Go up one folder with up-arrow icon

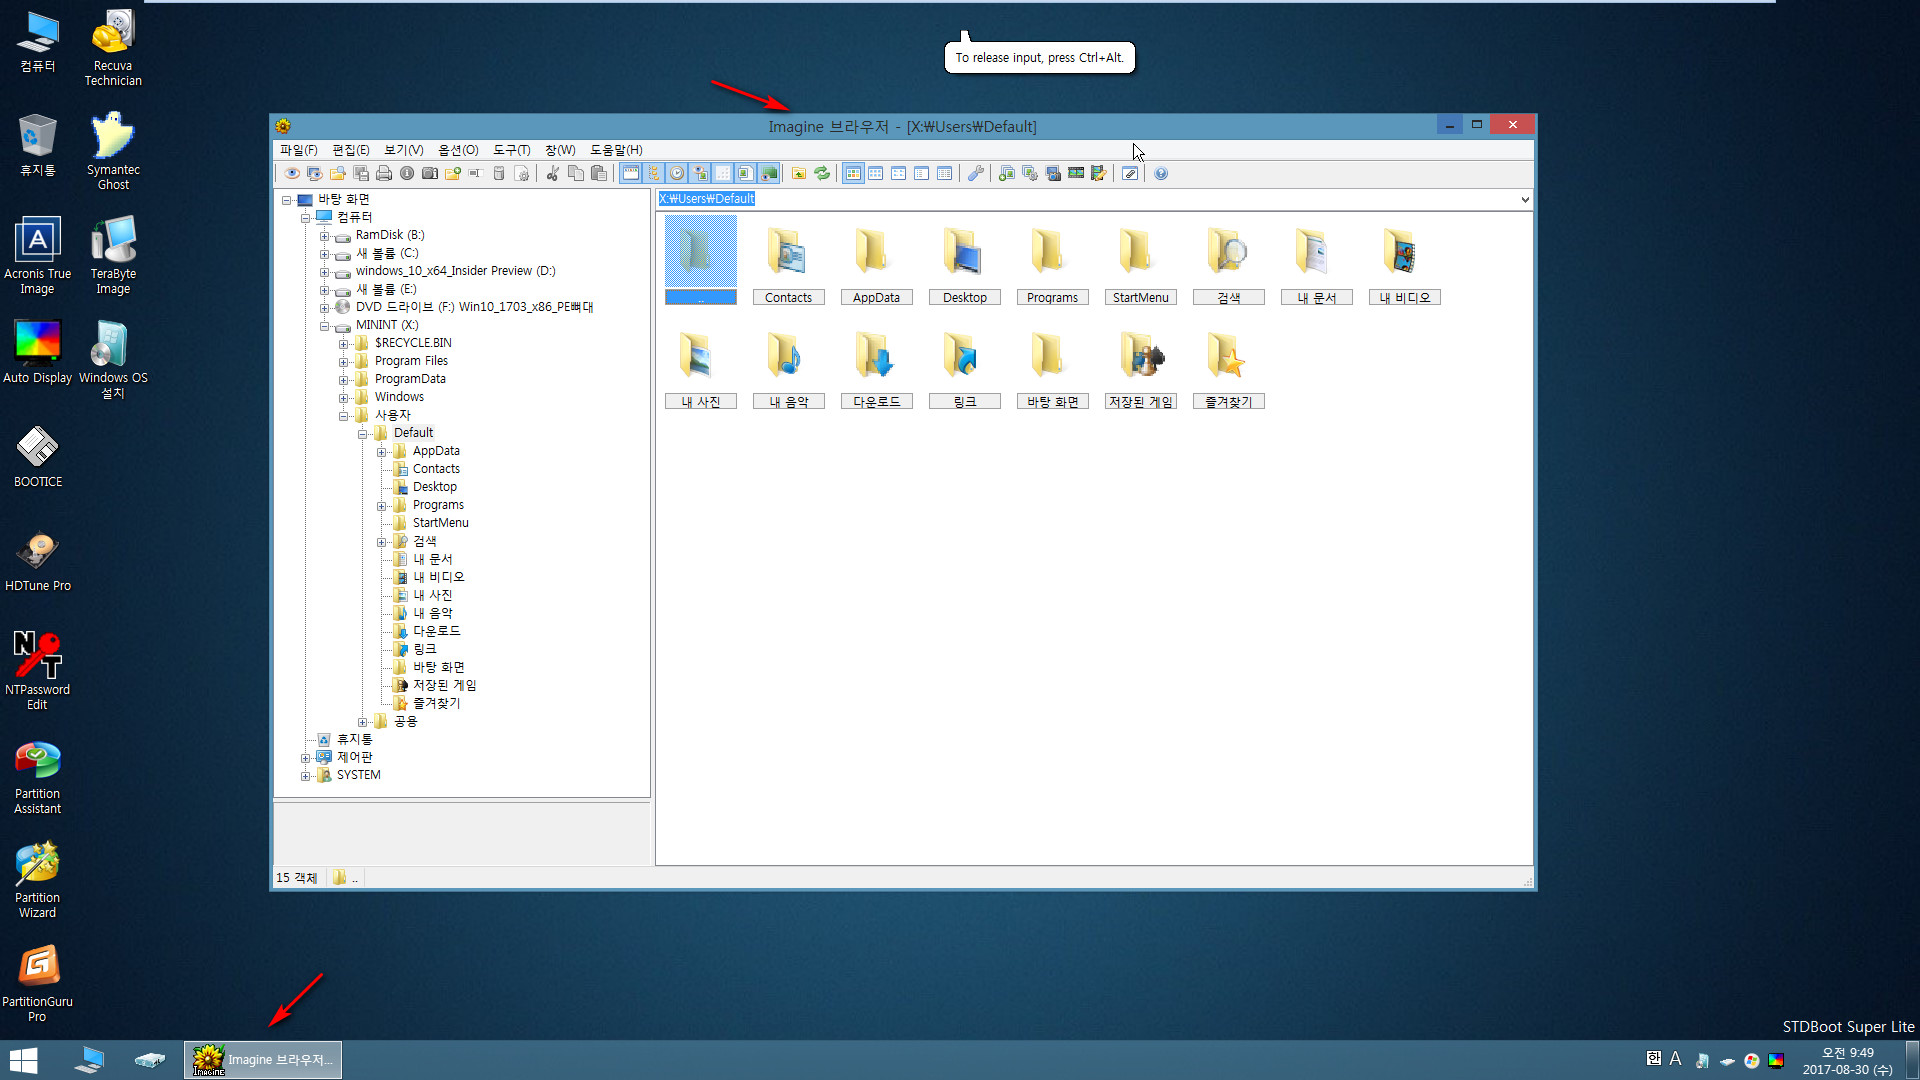point(799,173)
